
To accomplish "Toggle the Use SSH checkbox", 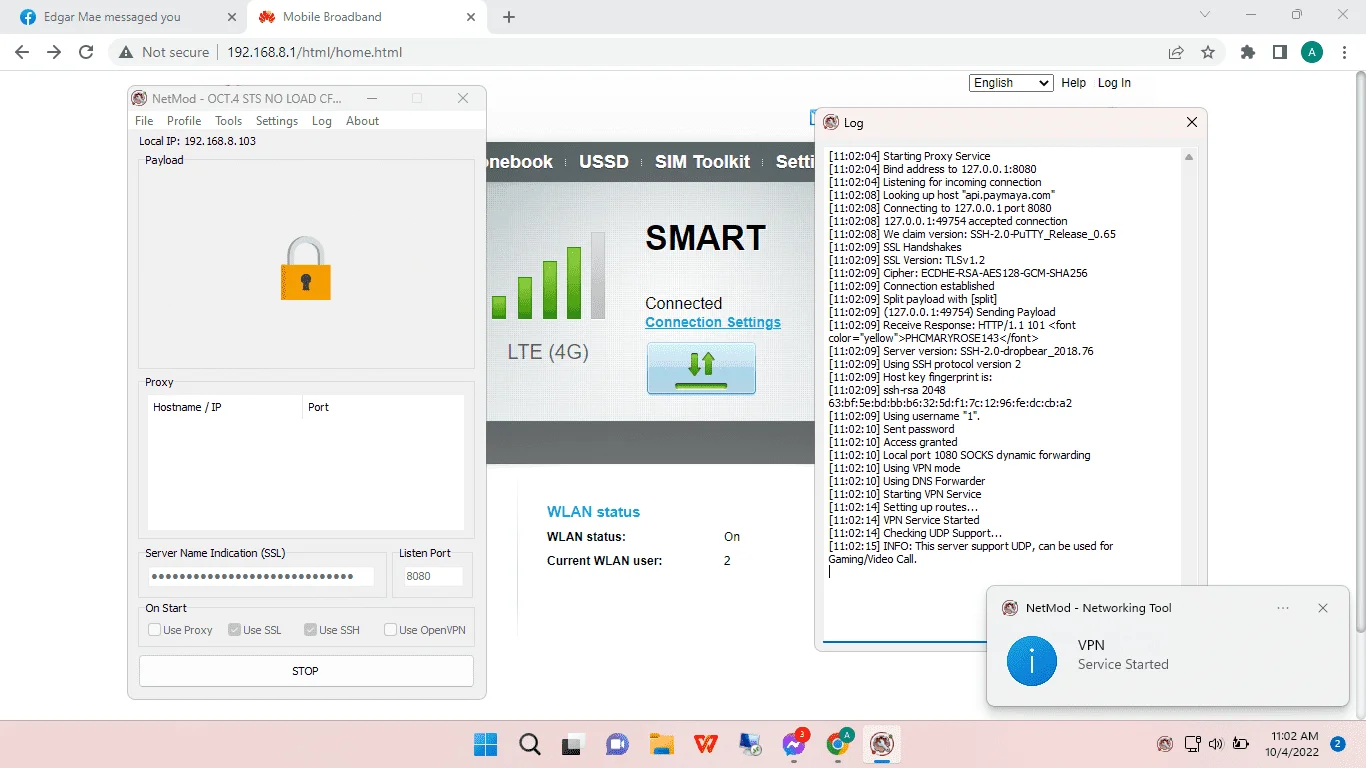I will pos(311,630).
